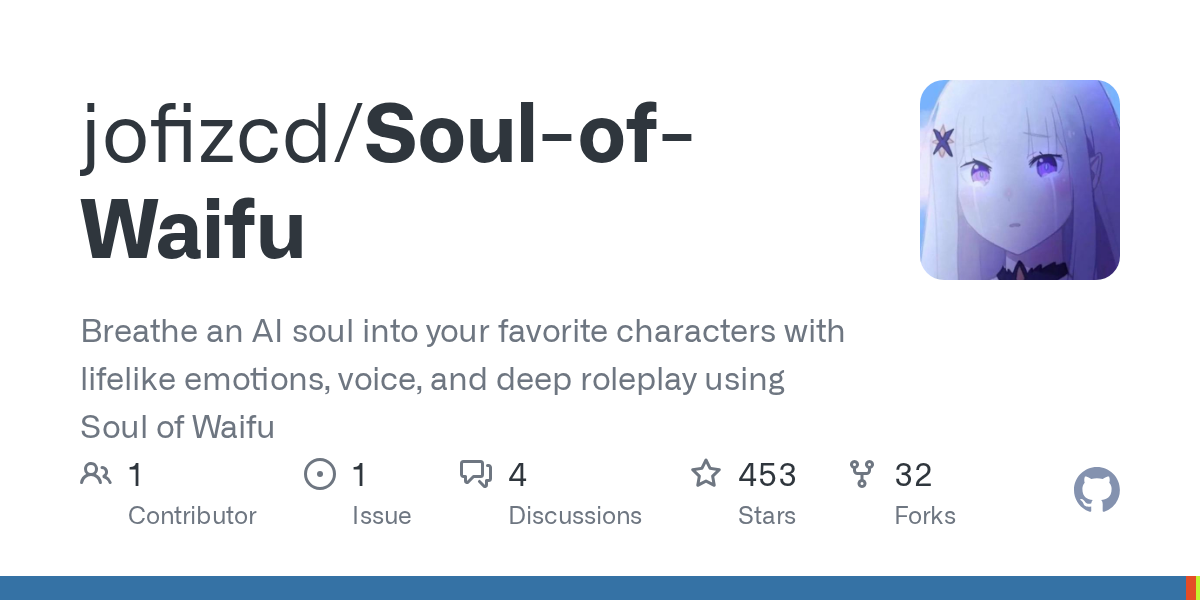Open the Soul-of-Waifu repository title
This screenshot has height=600, width=1200.
387,185
